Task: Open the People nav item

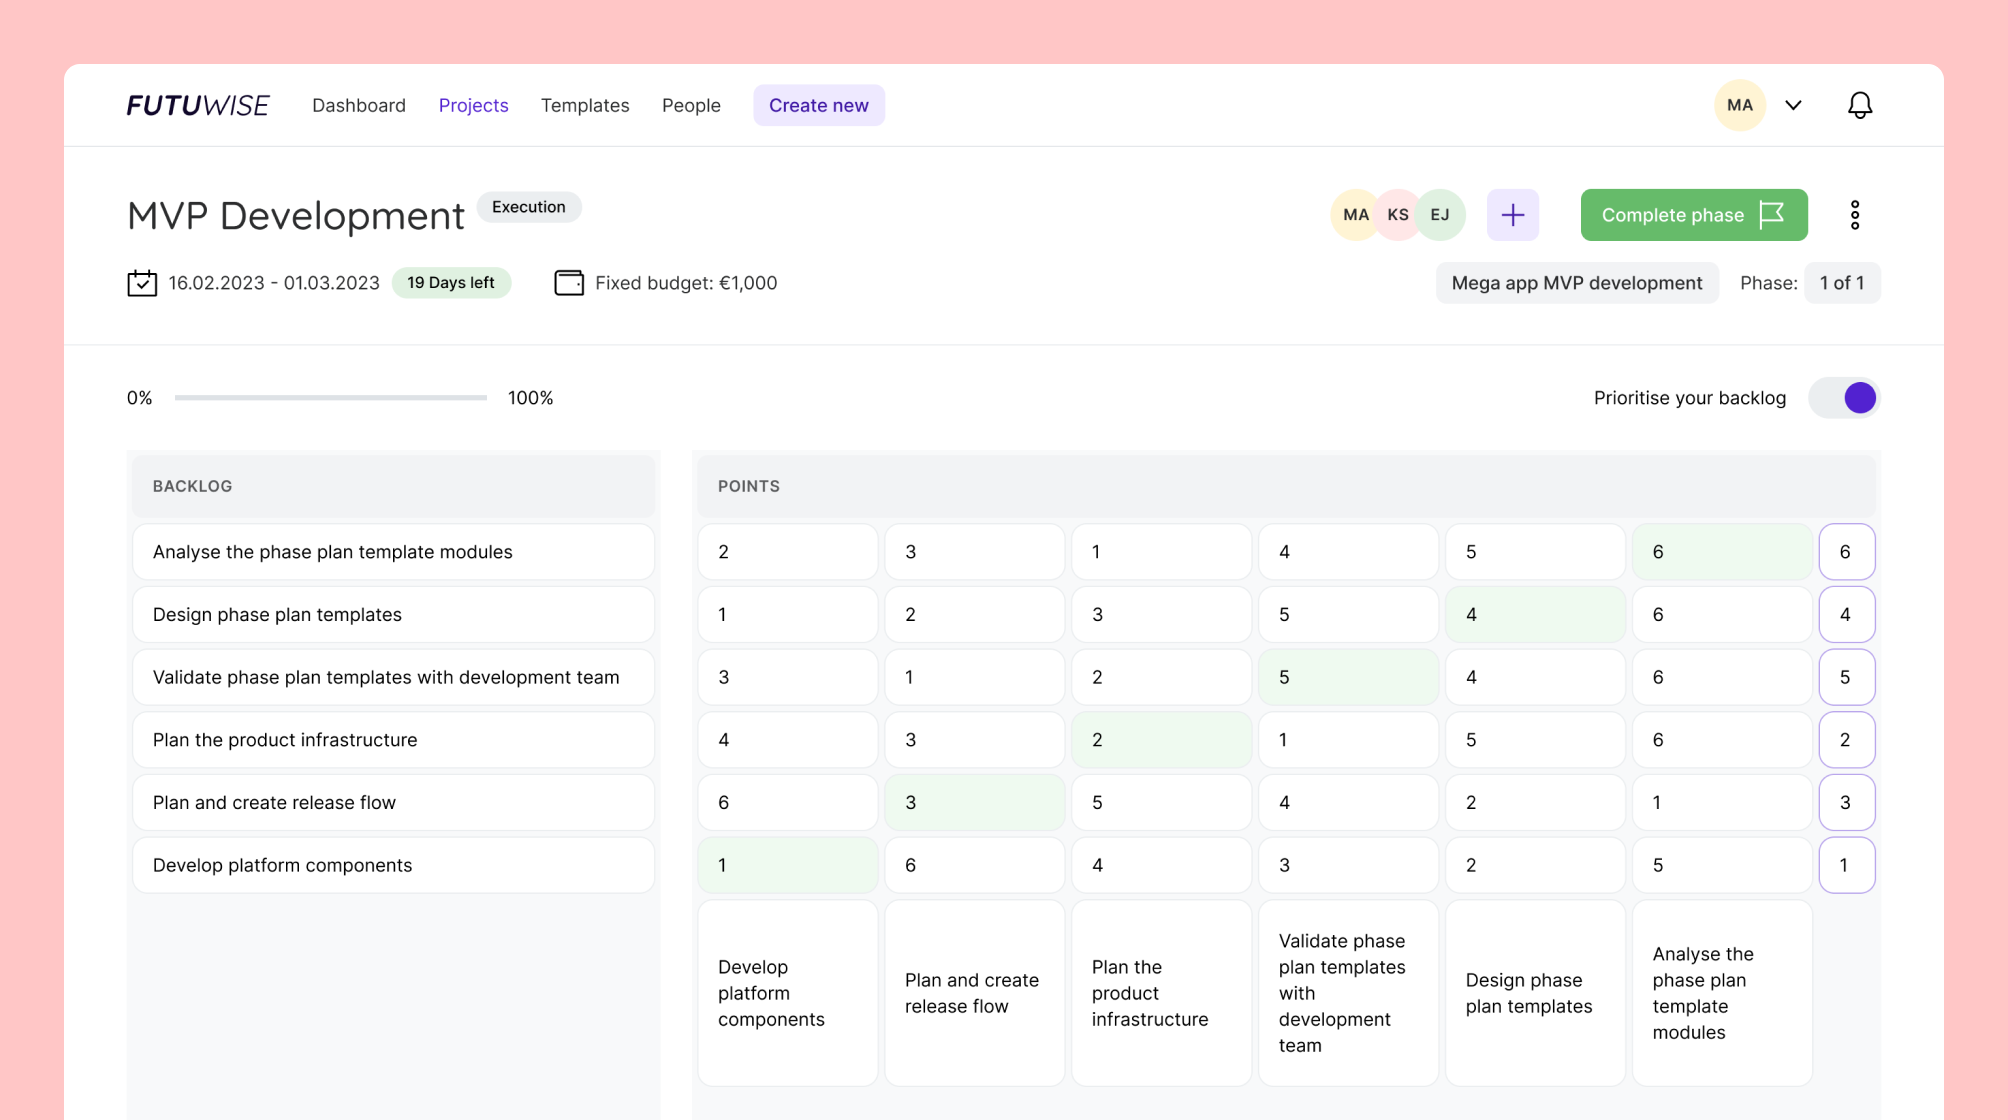Action: [691, 105]
